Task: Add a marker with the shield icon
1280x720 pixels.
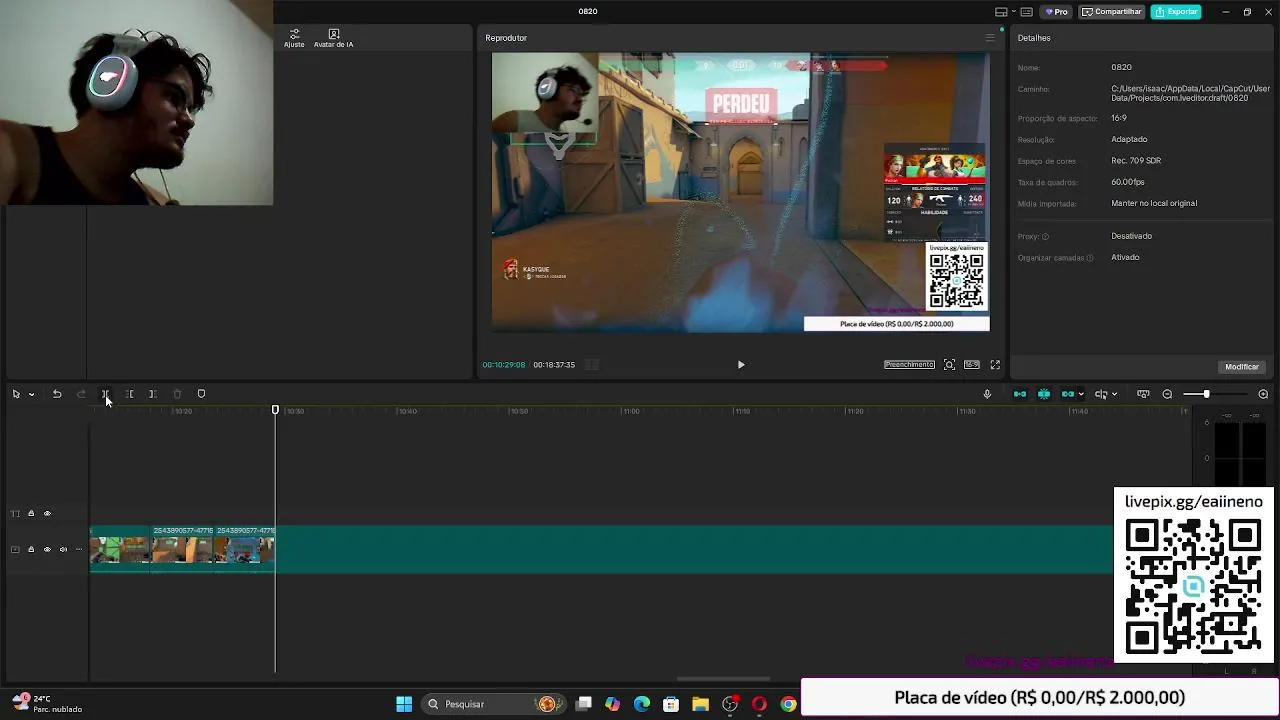Action: pos(201,394)
